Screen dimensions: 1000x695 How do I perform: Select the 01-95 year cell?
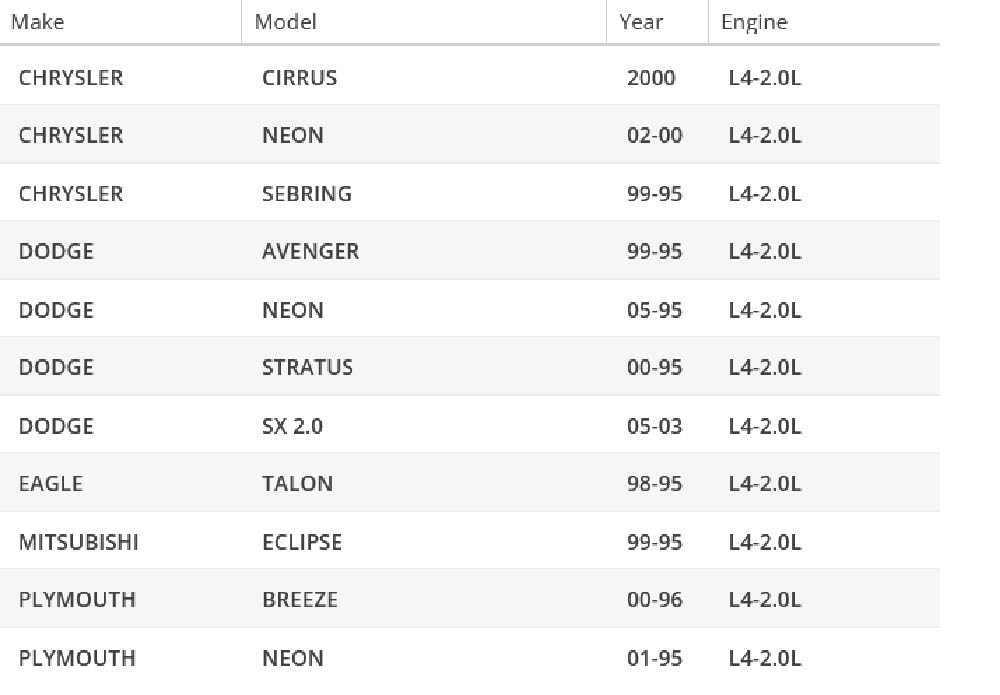click(x=654, y=658)
